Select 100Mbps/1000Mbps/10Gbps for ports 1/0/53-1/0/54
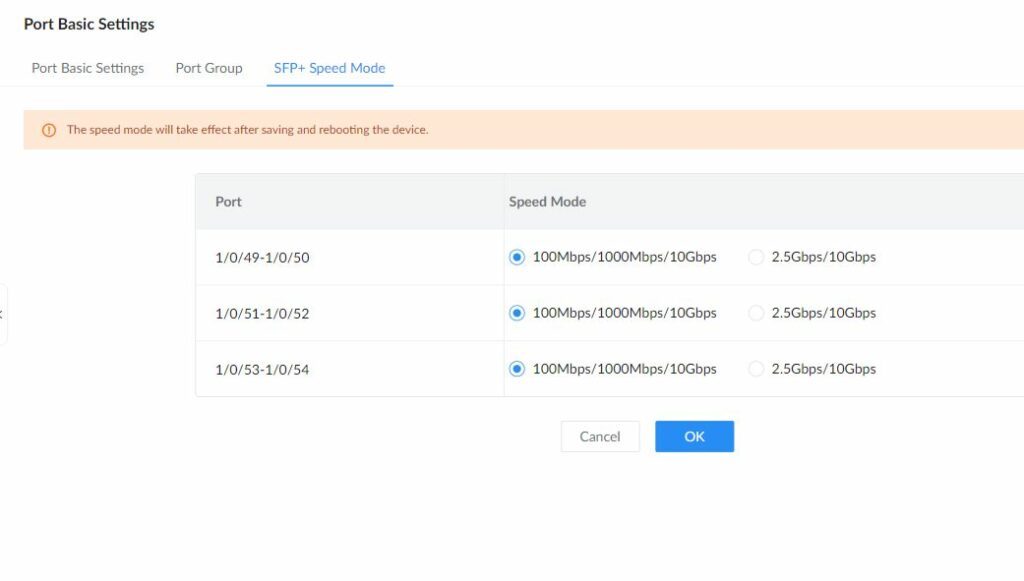 (517, 369)
